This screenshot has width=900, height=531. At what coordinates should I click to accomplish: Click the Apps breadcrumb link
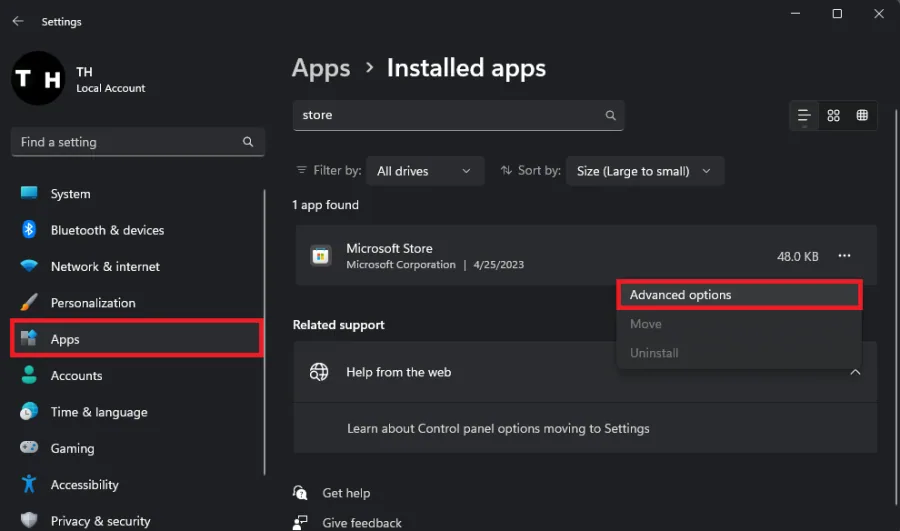point(321,68)
